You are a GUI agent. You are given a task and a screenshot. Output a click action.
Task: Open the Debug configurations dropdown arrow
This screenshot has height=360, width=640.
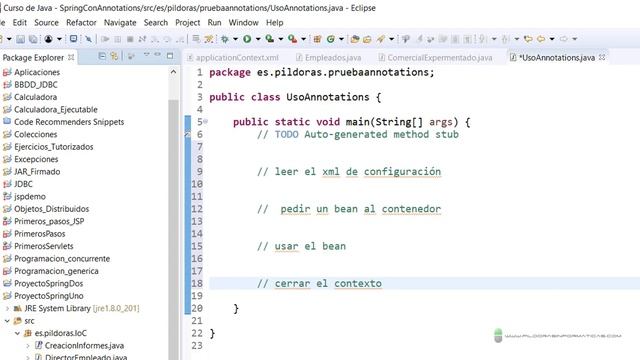[x=236, y=39]
